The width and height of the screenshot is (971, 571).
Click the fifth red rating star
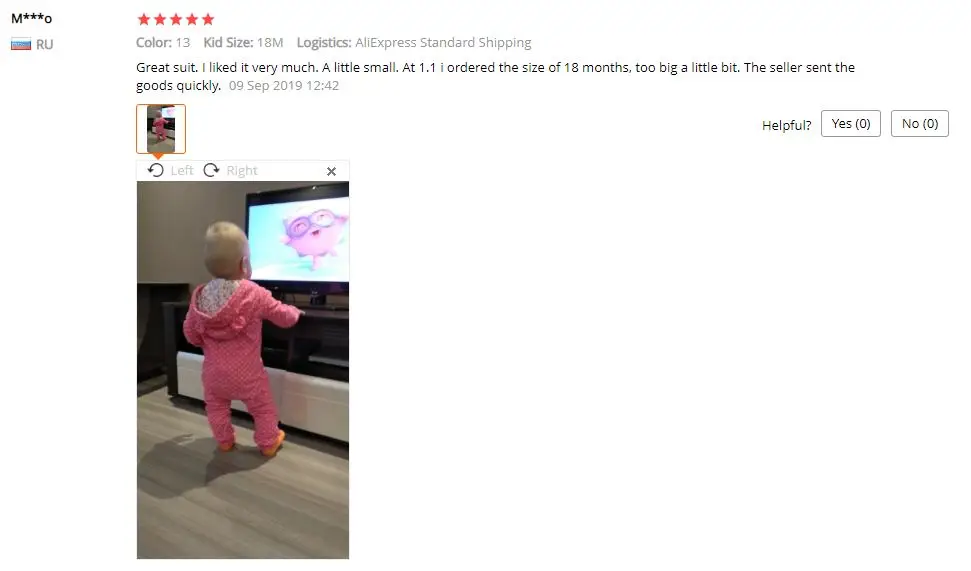[208, 19]
